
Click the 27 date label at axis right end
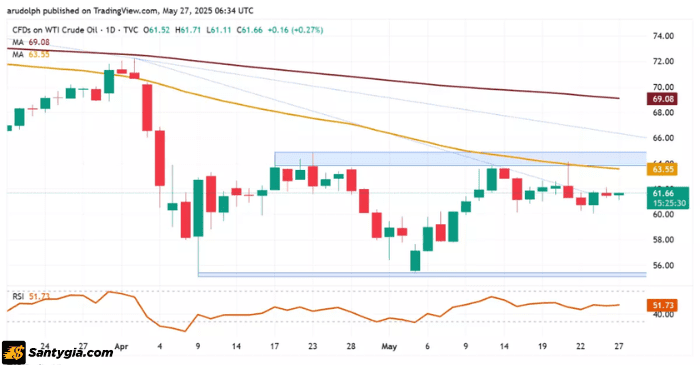[618, 346]
